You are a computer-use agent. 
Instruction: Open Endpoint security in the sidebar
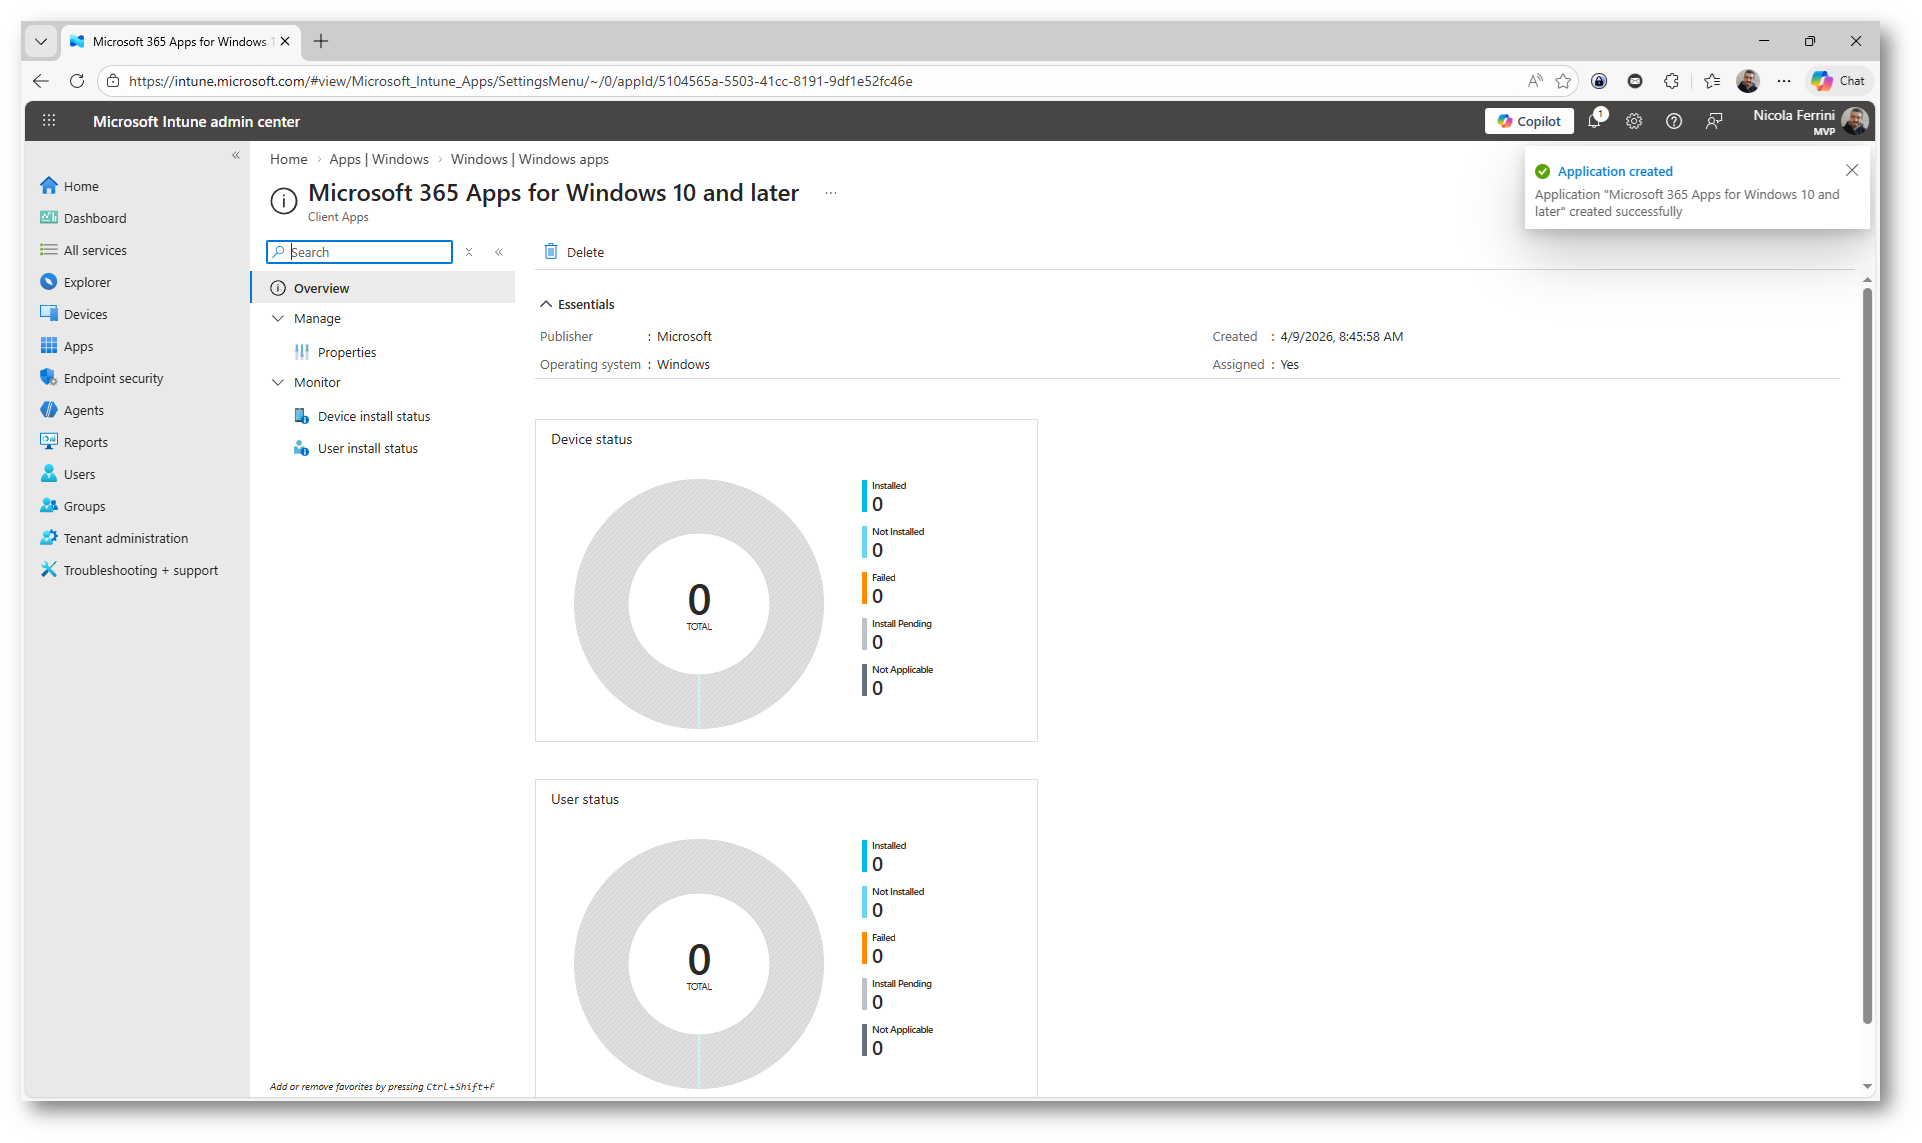[113, 378]
